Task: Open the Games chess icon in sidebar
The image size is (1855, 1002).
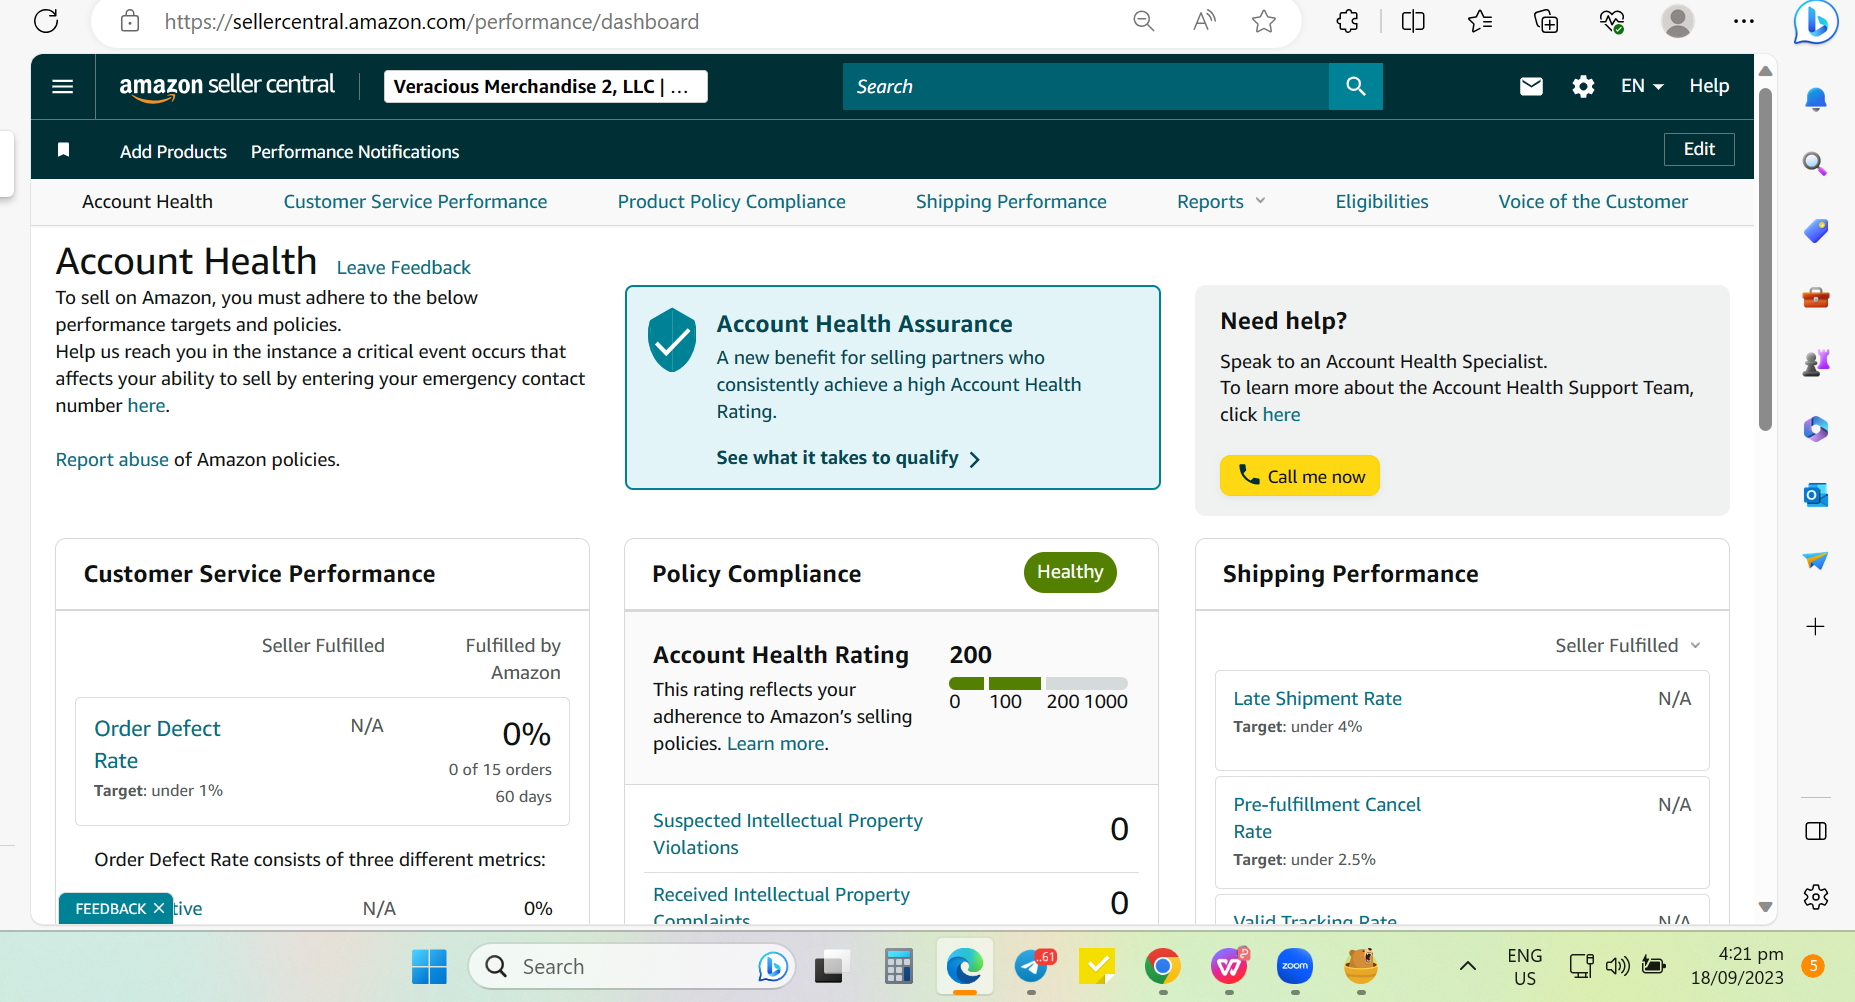Action: (1816, 363)
